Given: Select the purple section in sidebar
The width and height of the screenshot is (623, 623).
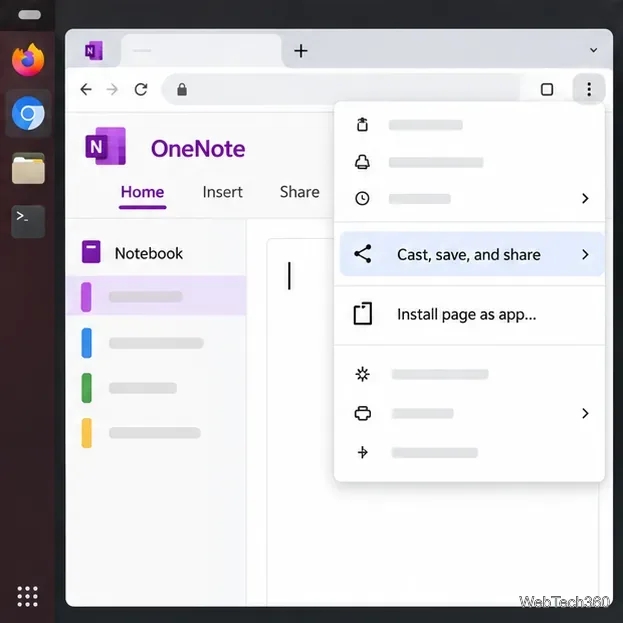Looking at the screenshot, I should [x=156, y=296].
